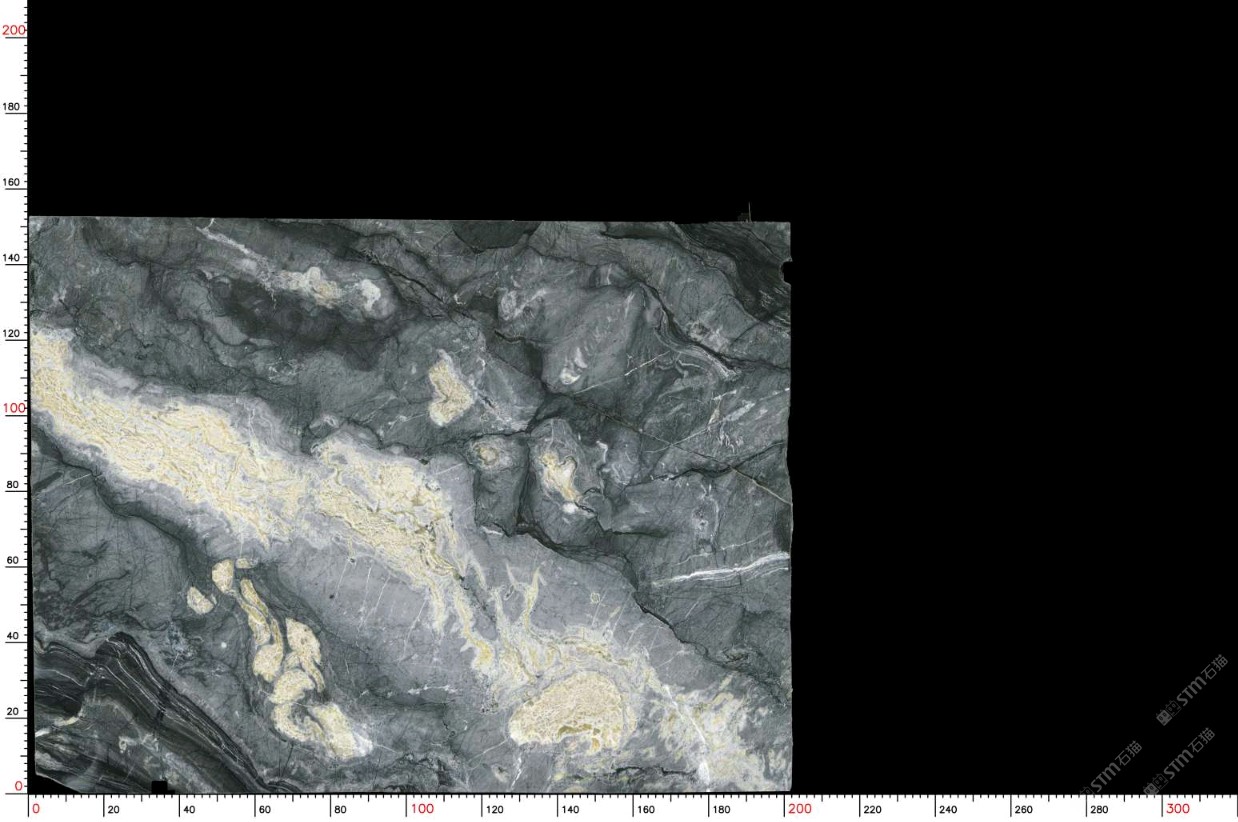This screenshot has height=822, width=1238.
Task: Select the 140 label on horizontal ruler
Action: click(x=570, y=810)
